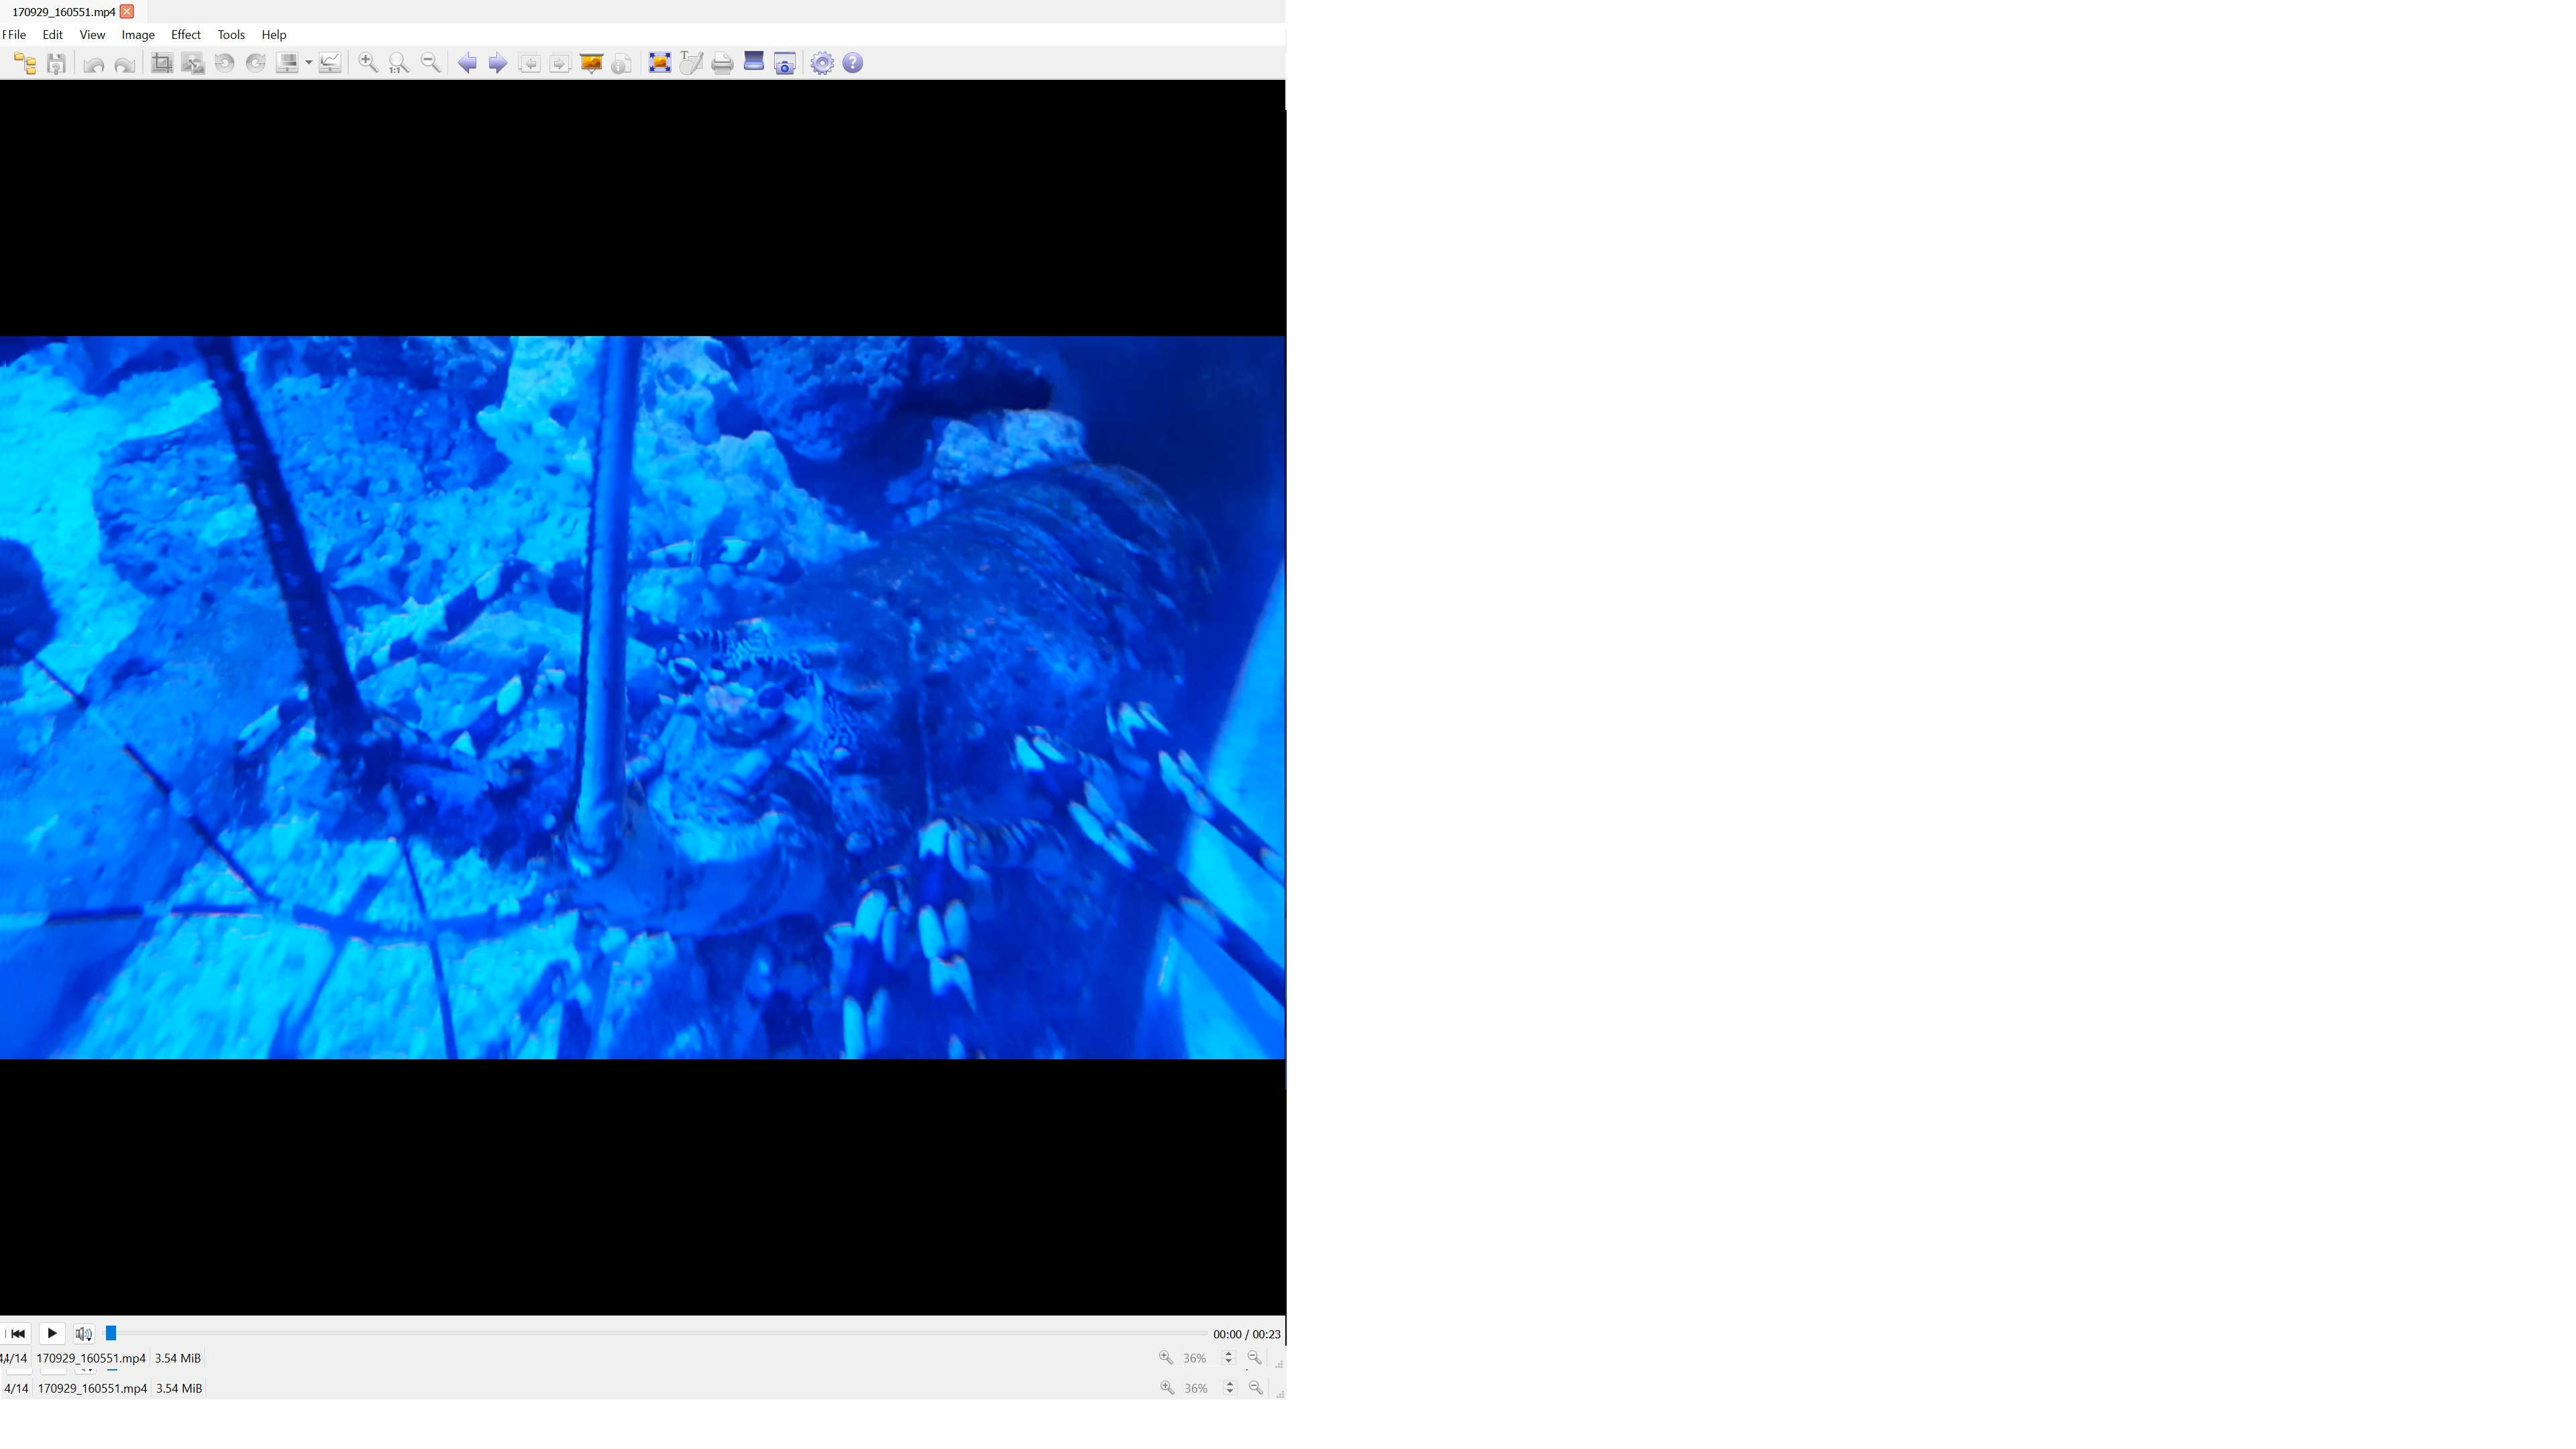Toggle mute with the speaker volume button

tap(84, 1333)
